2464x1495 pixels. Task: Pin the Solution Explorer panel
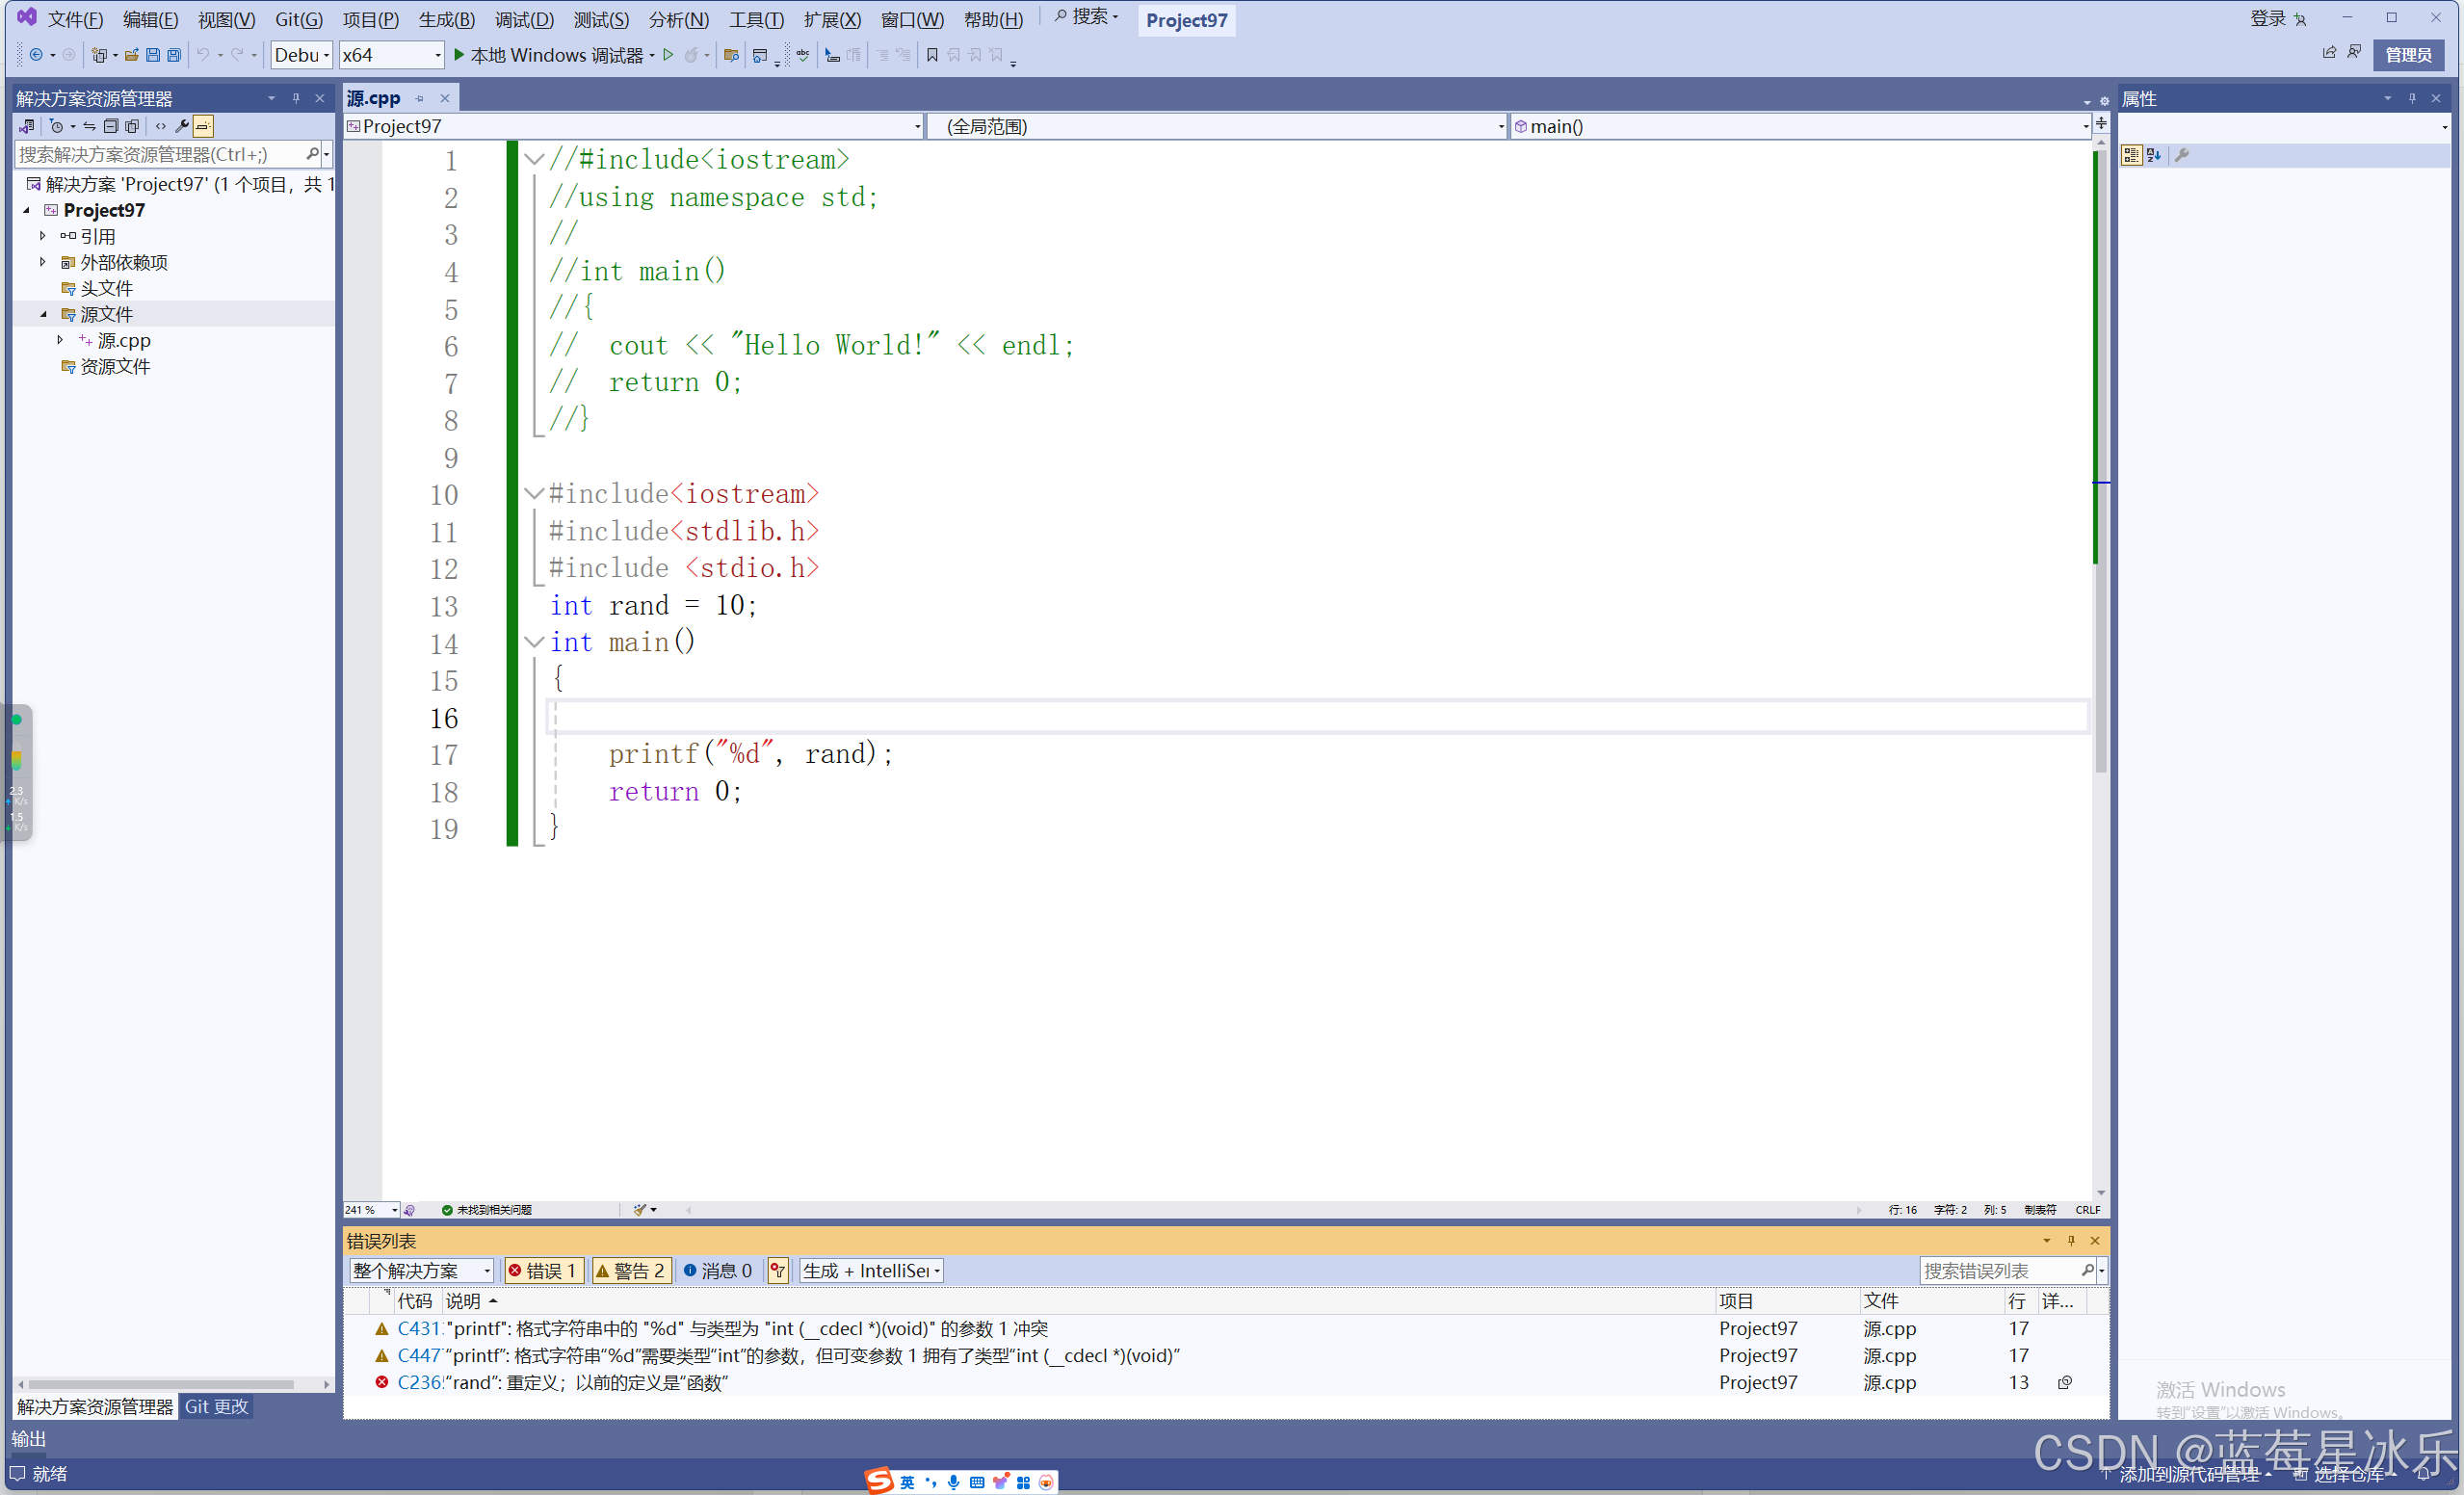coord(296,98)
